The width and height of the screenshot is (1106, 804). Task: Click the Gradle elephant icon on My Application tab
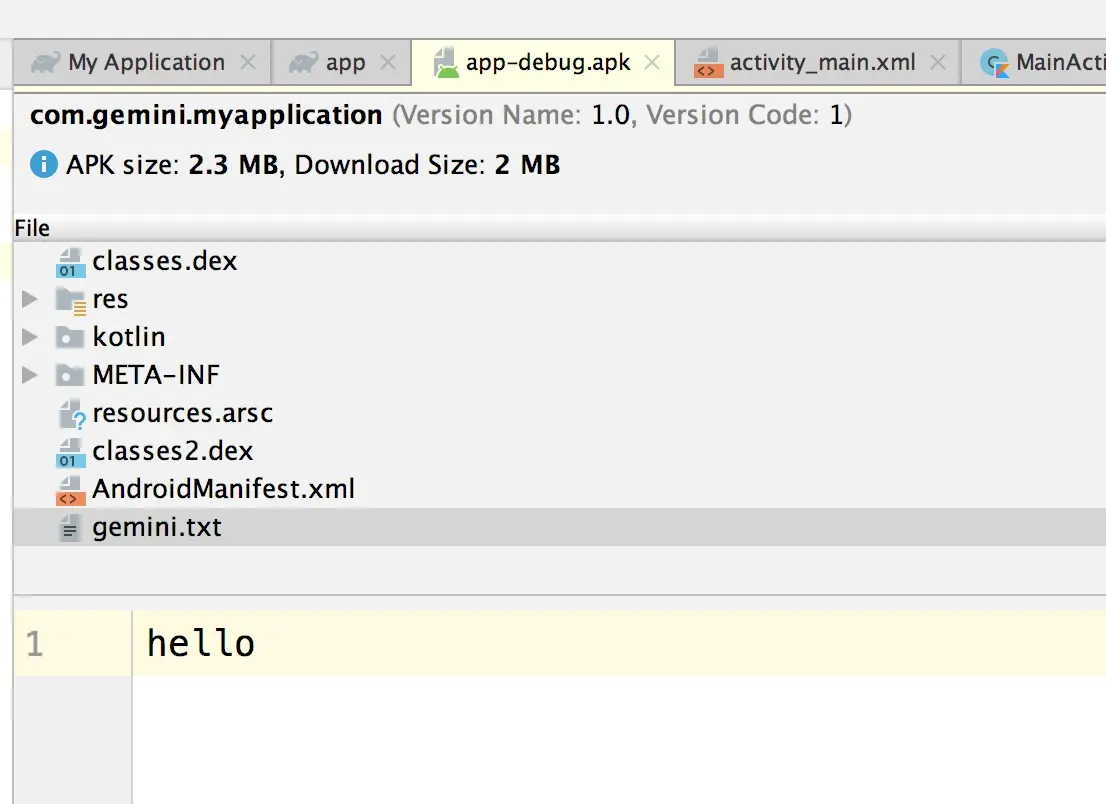(46, 63)
